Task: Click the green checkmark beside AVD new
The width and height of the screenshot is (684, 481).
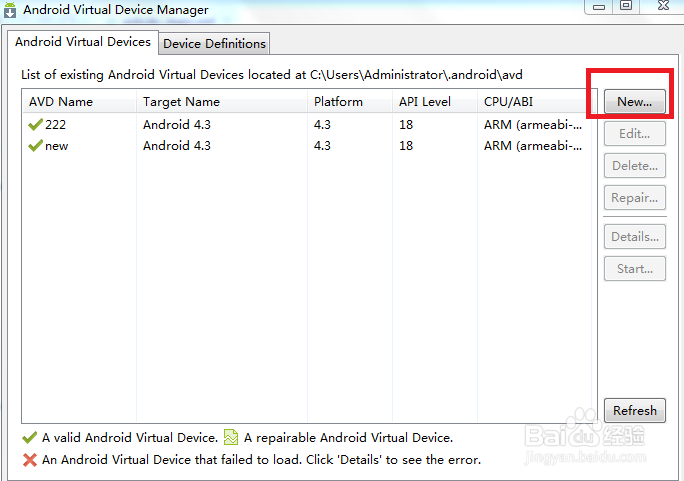Action: [x=35, y=146]
